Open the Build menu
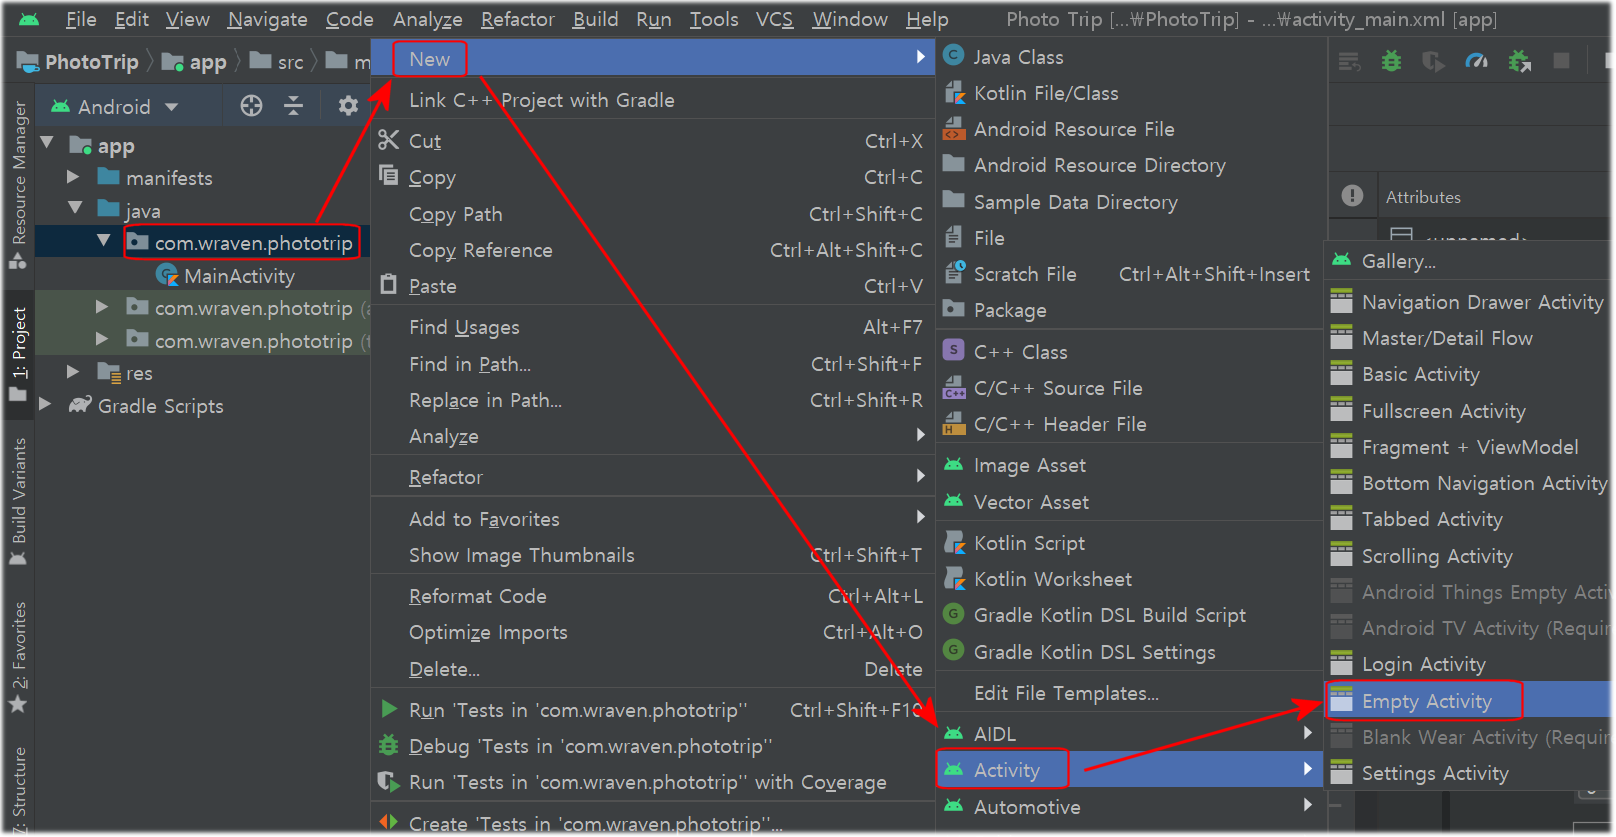Viewport: 1616px width, 837px height. (595, 19)
